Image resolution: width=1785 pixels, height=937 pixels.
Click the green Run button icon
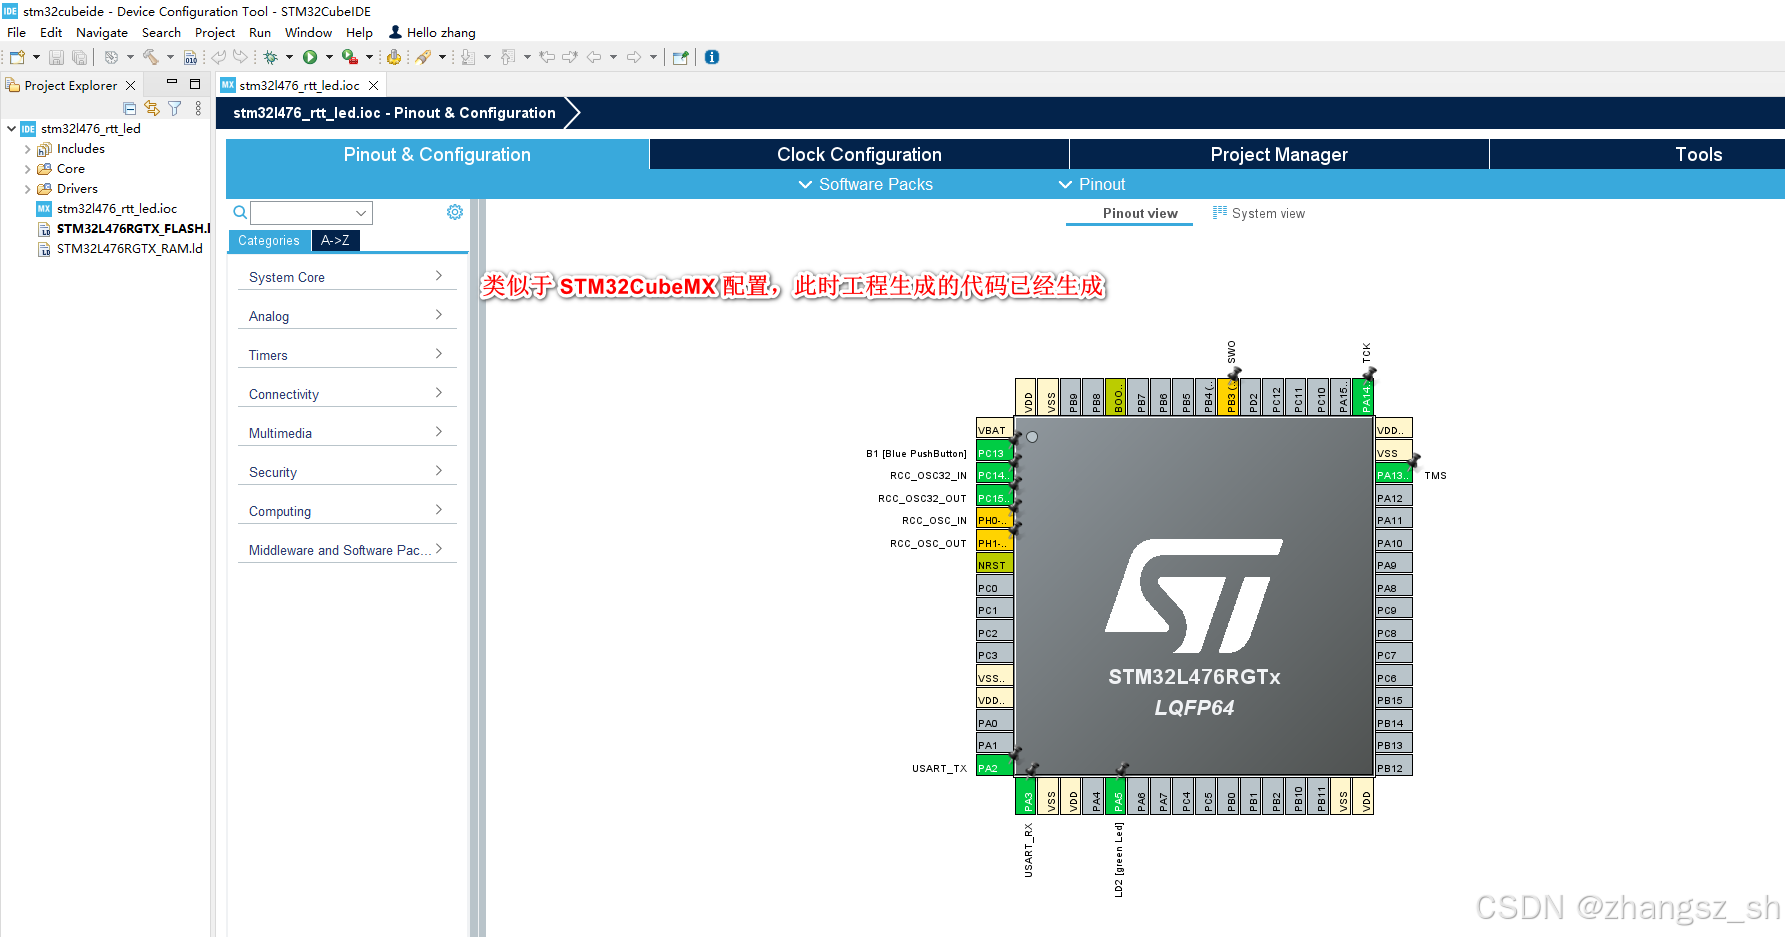coord(310,57)
